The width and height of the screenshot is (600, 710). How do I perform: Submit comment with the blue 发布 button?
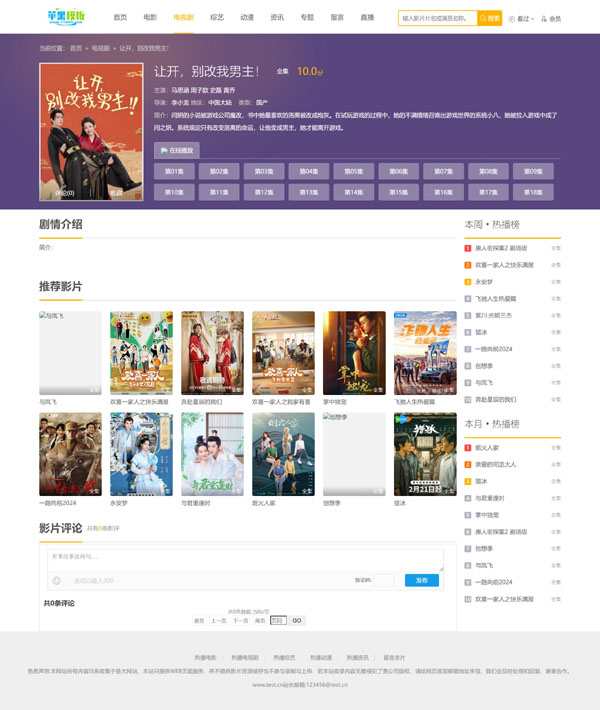tap(421, 580)
